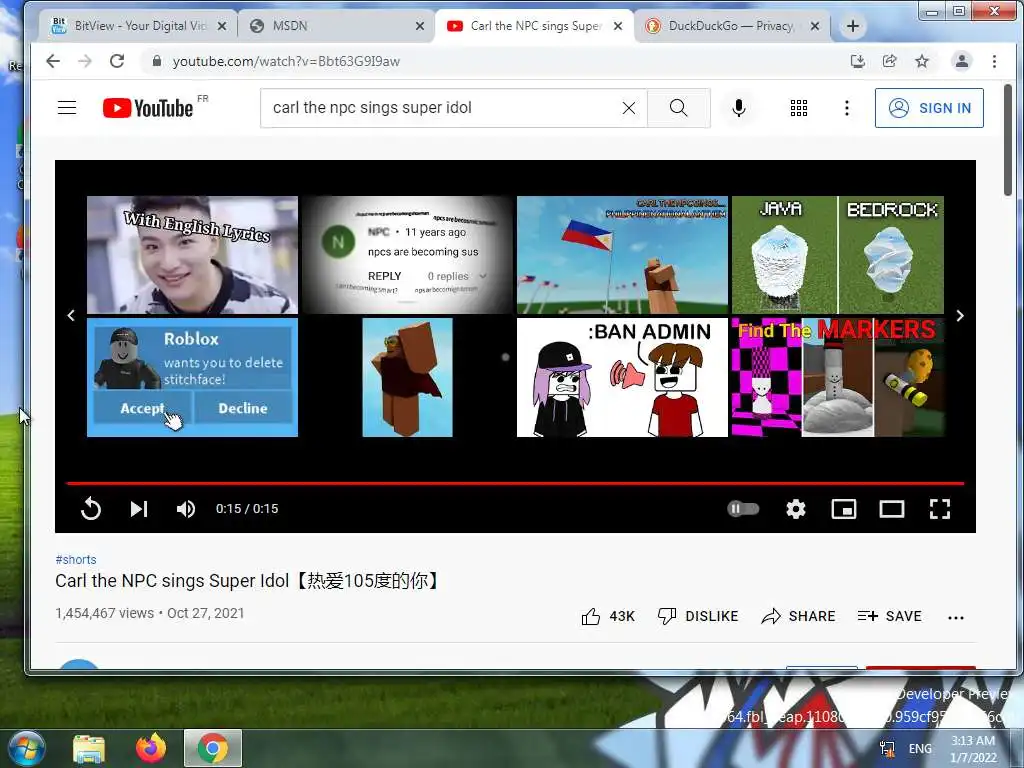Skip to the next video
The image size is (1024, 768).
pos(138,509)
